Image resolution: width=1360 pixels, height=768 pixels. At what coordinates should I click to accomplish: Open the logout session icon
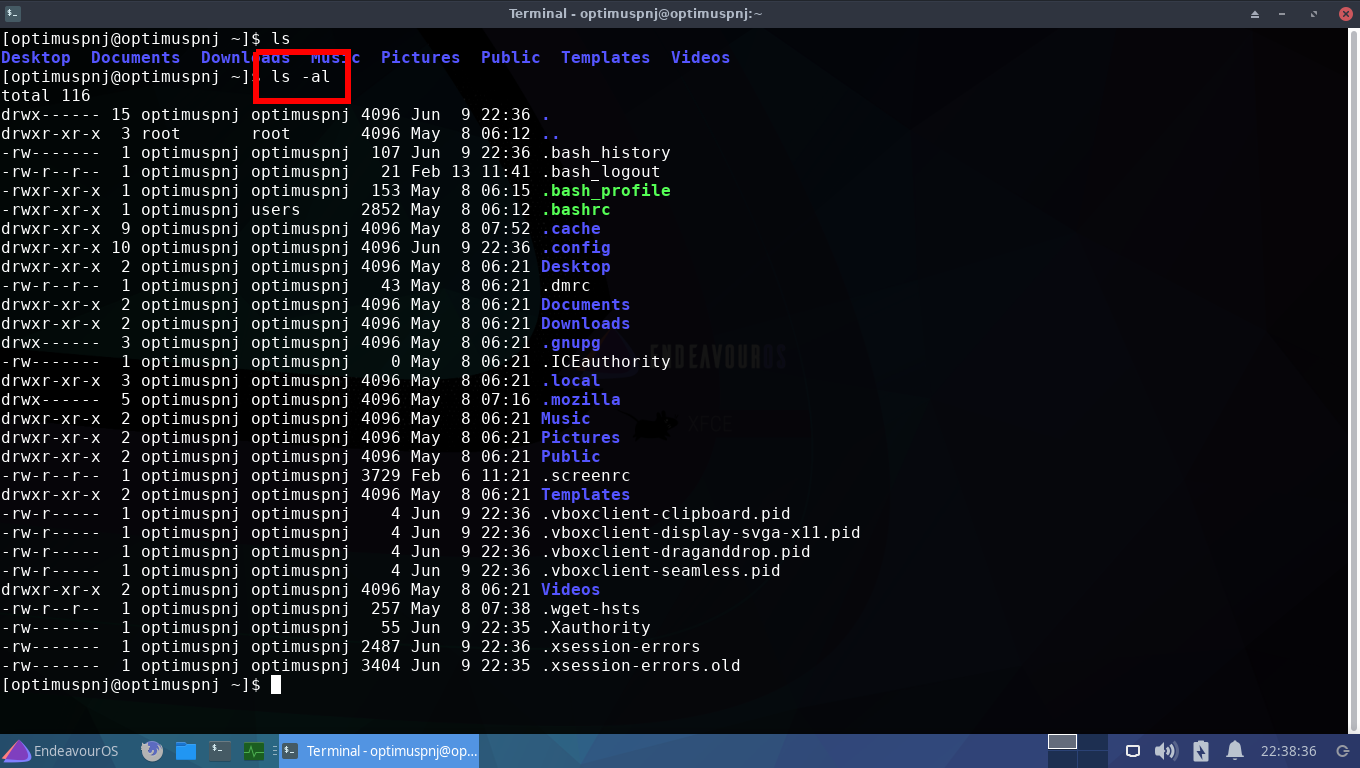coord(1342,751)
